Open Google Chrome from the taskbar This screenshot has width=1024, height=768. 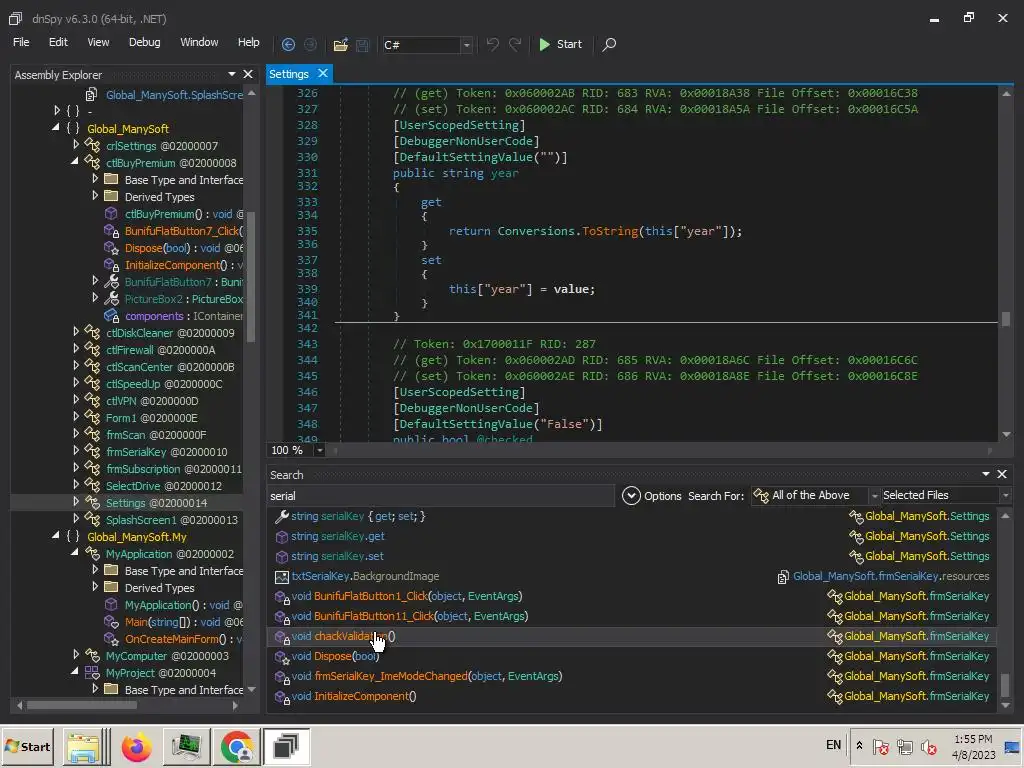click(x=237, y=746)
